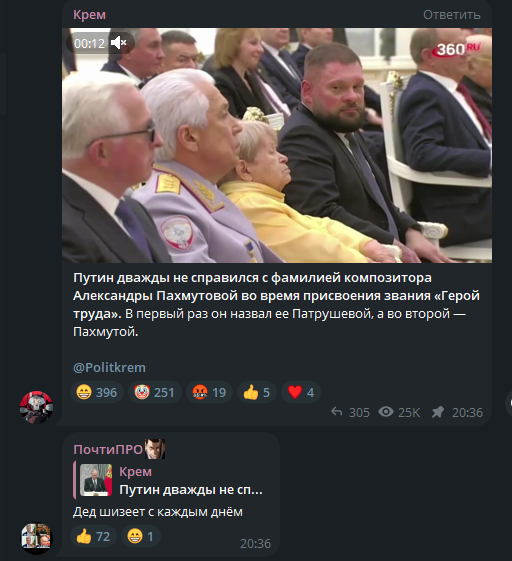The width and height of the screenshot is (512, 561).
Task: Click the angry face reaction with 19
Action: (209, 392)
